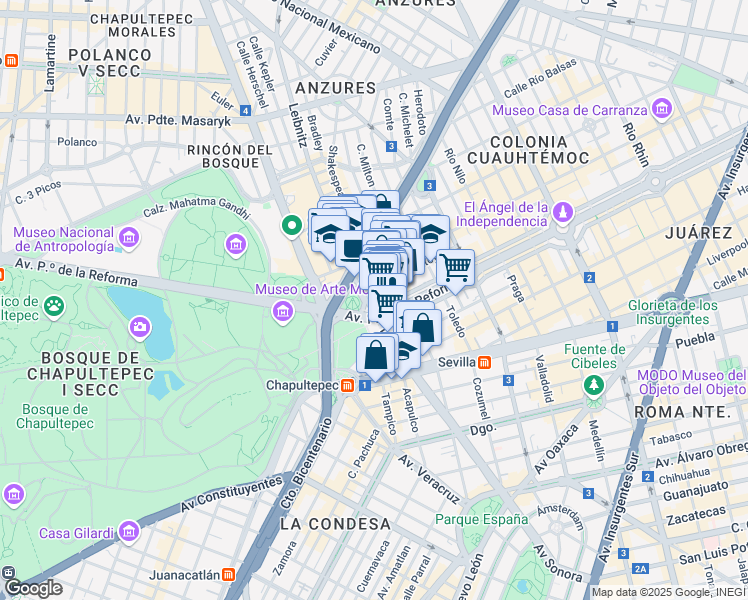Click the Av. Pdte. Masaryk street label
The width and height of the screenshot is (748, 600).
pyautogui.click(x=178, y=120)
